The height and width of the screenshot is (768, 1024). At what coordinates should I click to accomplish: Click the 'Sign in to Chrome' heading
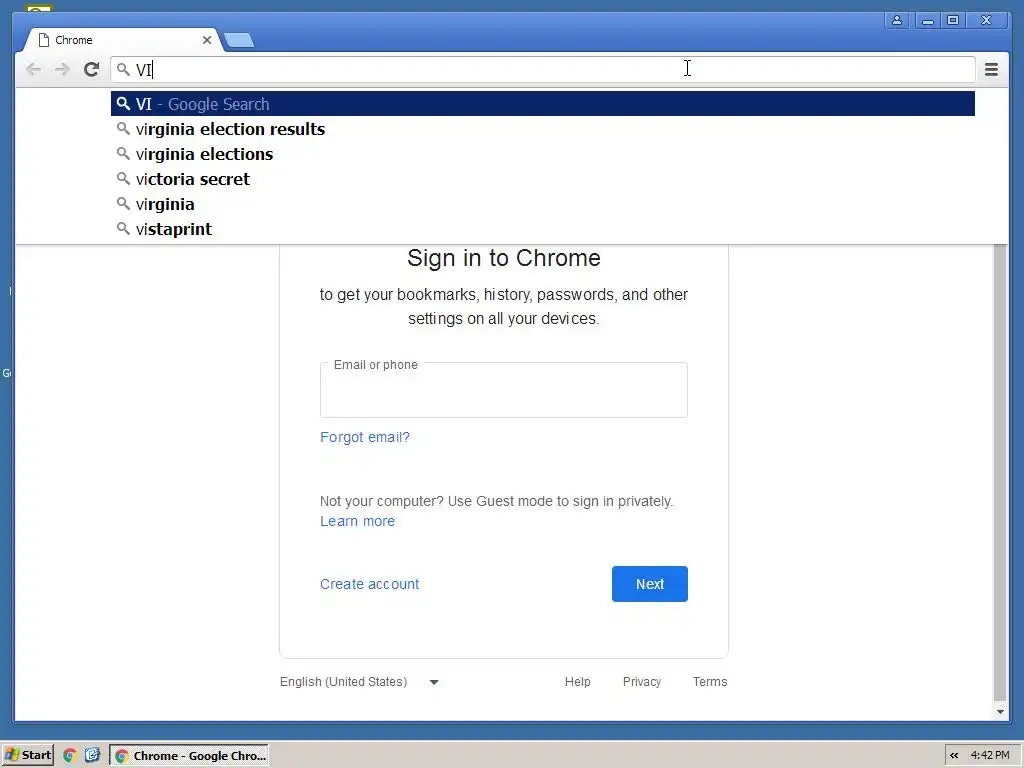pos(504,258)
